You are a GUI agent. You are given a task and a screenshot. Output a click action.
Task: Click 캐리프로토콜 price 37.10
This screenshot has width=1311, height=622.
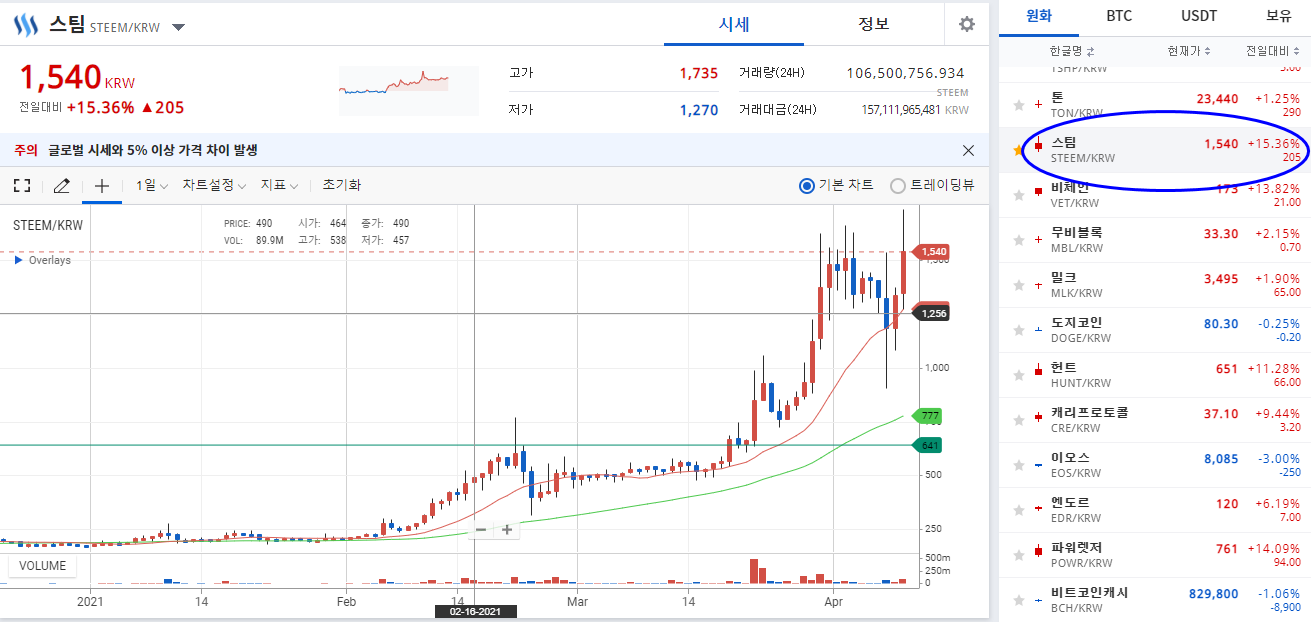point(1221,413)
